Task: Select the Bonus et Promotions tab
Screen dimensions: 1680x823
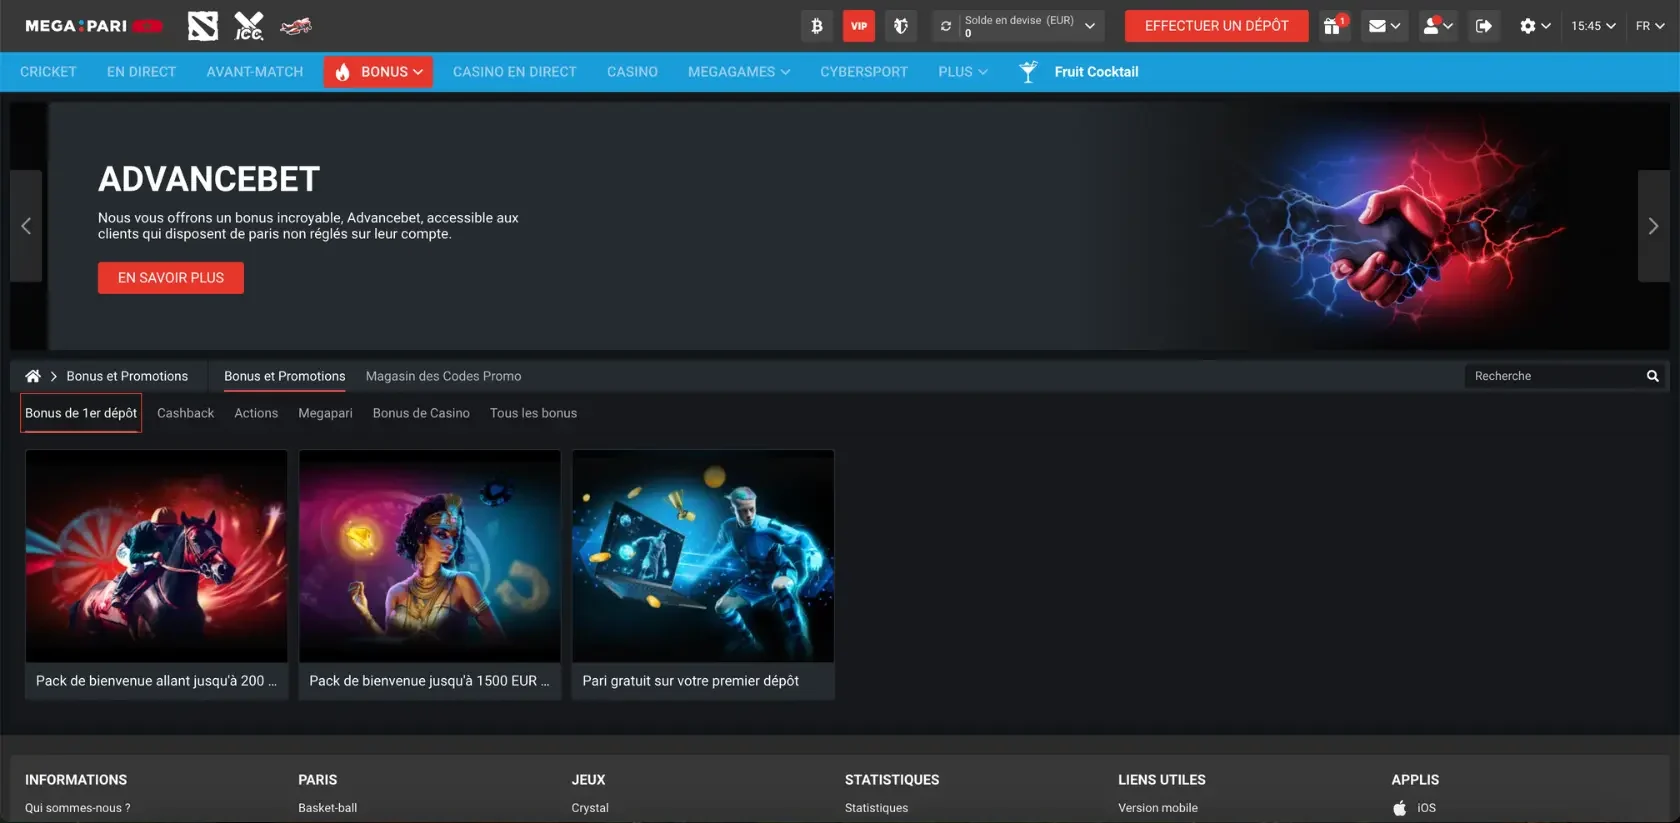Action: coord(284,376)
